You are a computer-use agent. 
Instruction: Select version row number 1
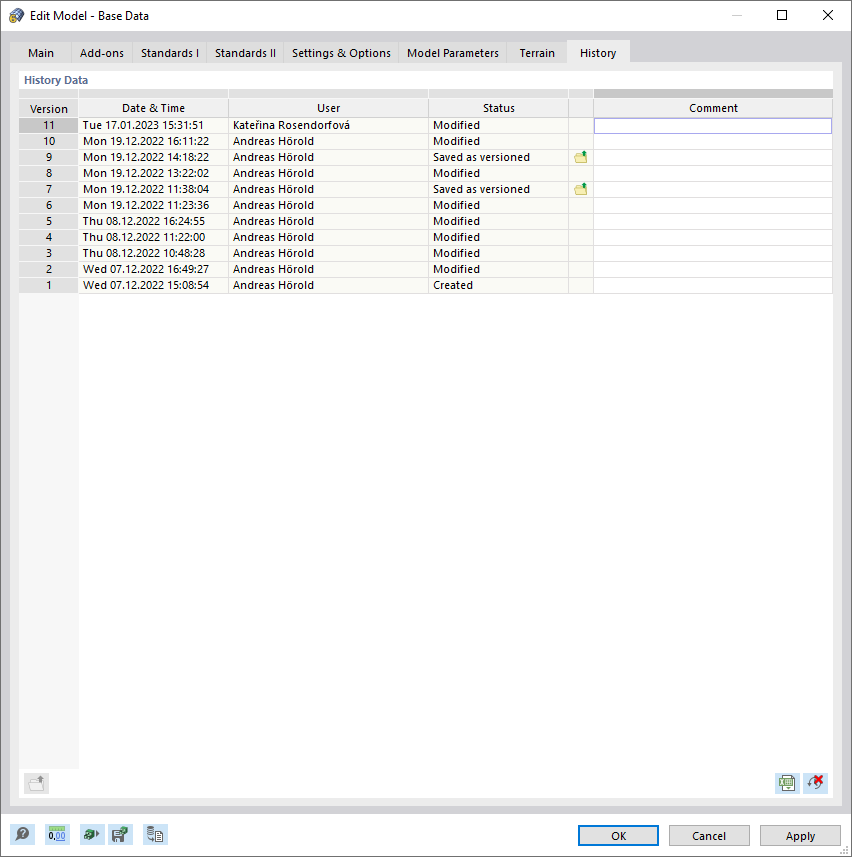[x=49, y=285]
